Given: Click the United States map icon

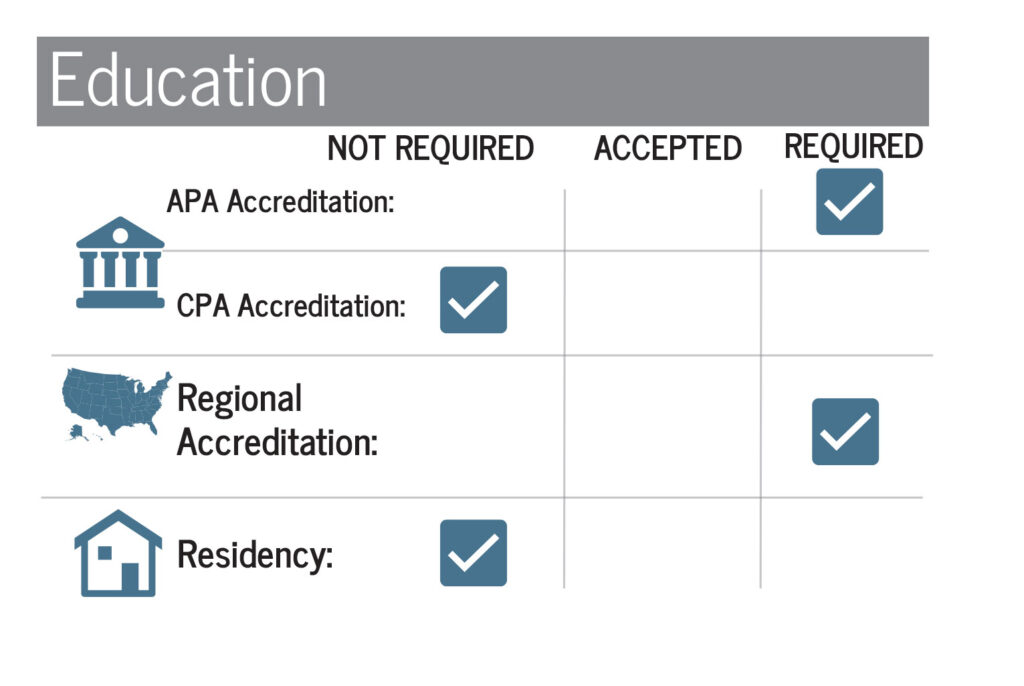Looking at the screenshot, I should pos(117,404).
